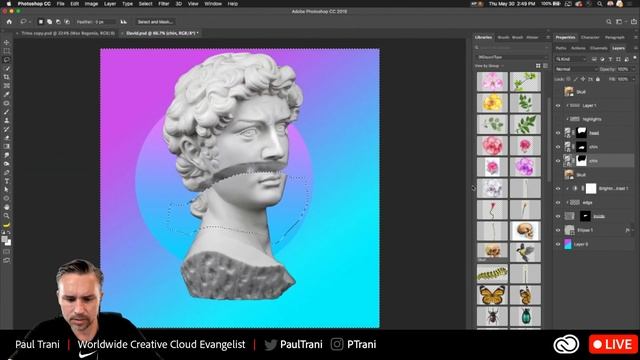Open the Select menu
Image resolution: width=640 pixels, height=360 pixels.
(x=145, y=4)
